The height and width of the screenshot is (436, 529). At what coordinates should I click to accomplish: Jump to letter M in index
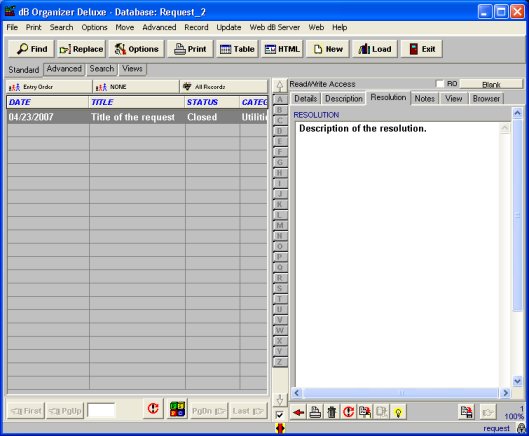click(280, 225)
